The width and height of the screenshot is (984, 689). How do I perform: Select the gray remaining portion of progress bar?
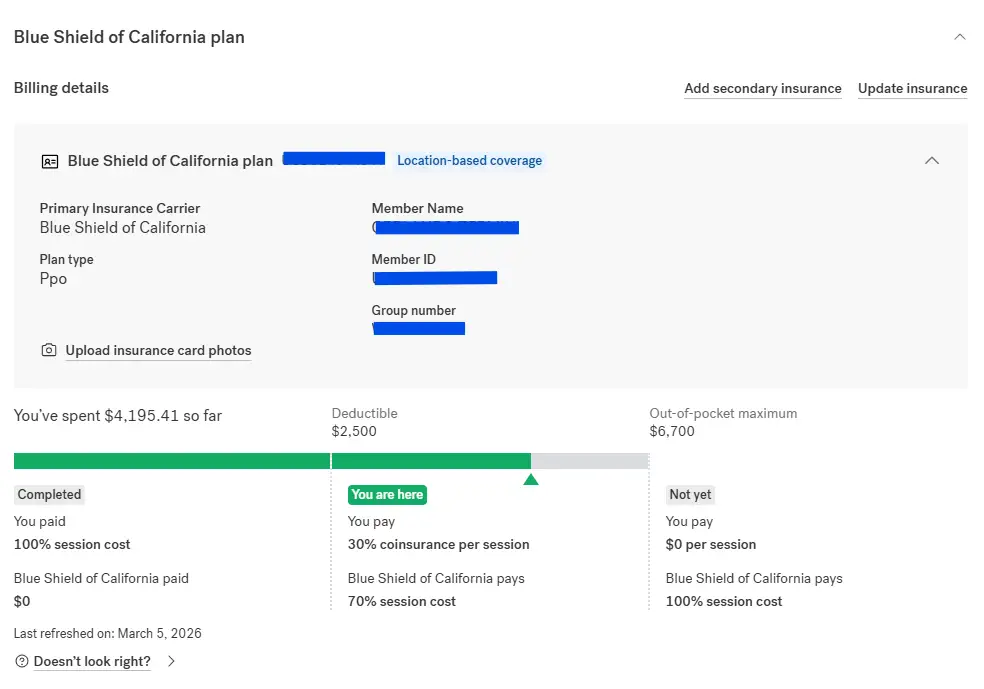590,461
